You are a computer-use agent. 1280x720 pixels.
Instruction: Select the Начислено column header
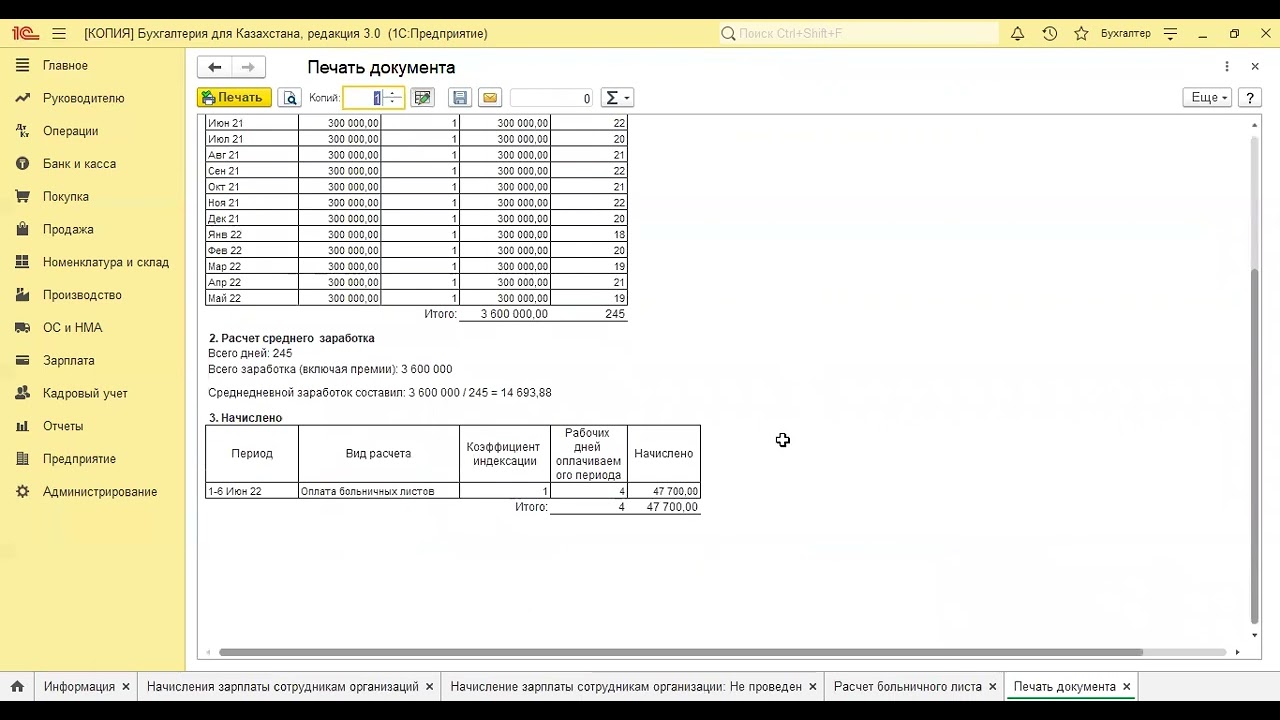pos(664,454)
